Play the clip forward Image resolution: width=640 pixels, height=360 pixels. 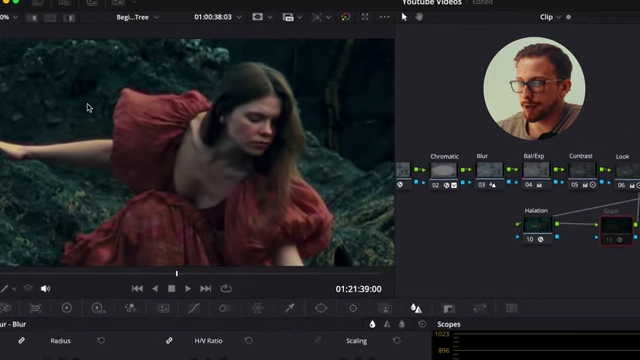(x=188, y=289)
